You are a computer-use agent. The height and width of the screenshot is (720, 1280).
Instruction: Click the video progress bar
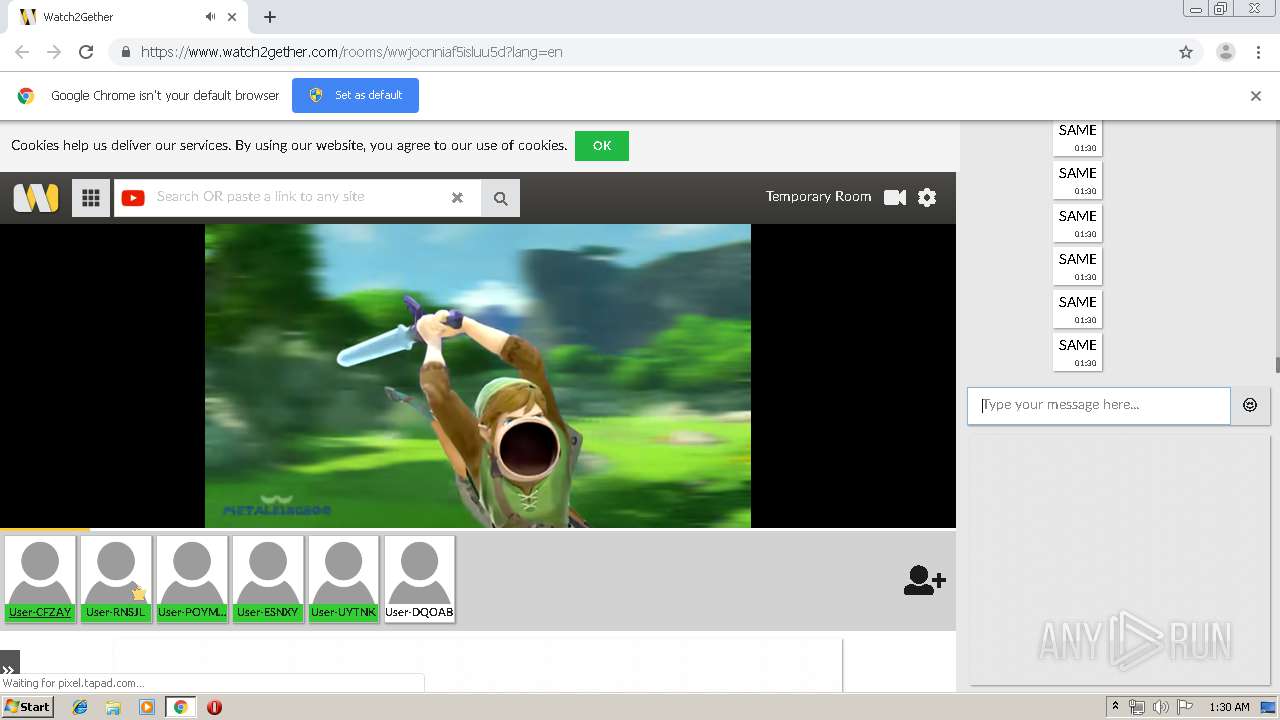pos(478,529)
